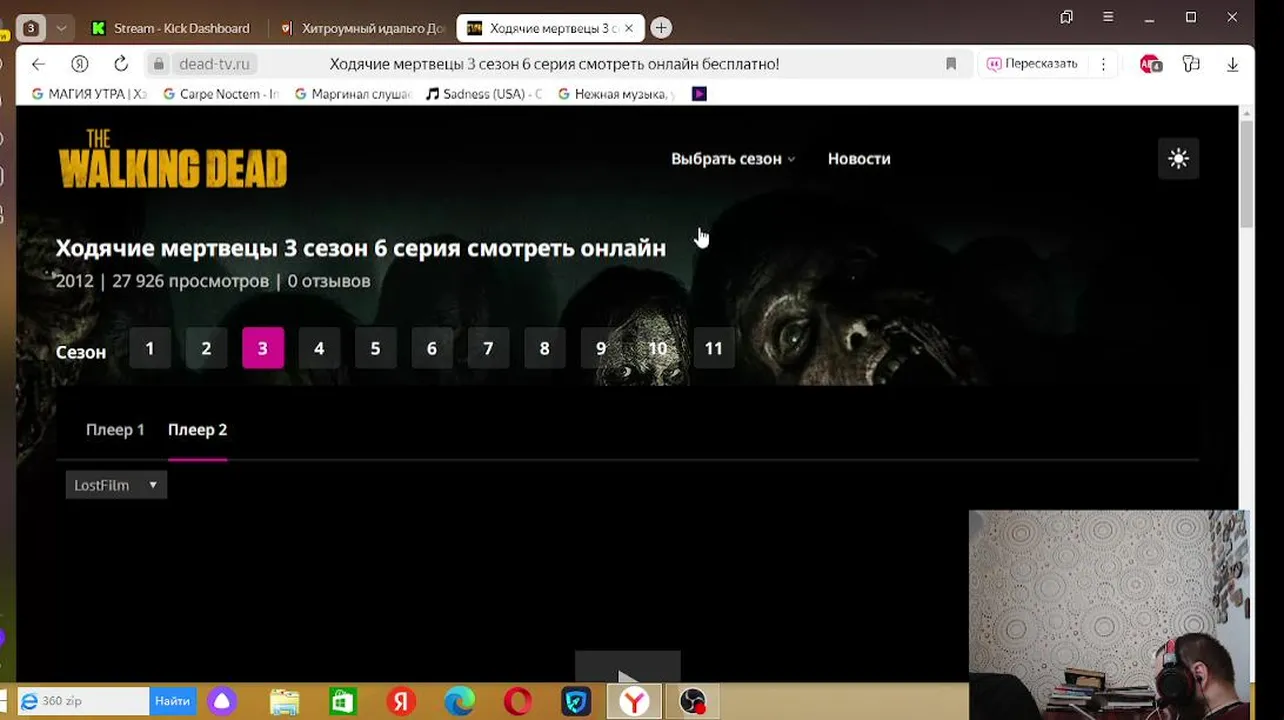Viewport: 1284px width, 720px height.
Task: Open Yandex Browser taskbar icon
Action: (x=634, y=702)
